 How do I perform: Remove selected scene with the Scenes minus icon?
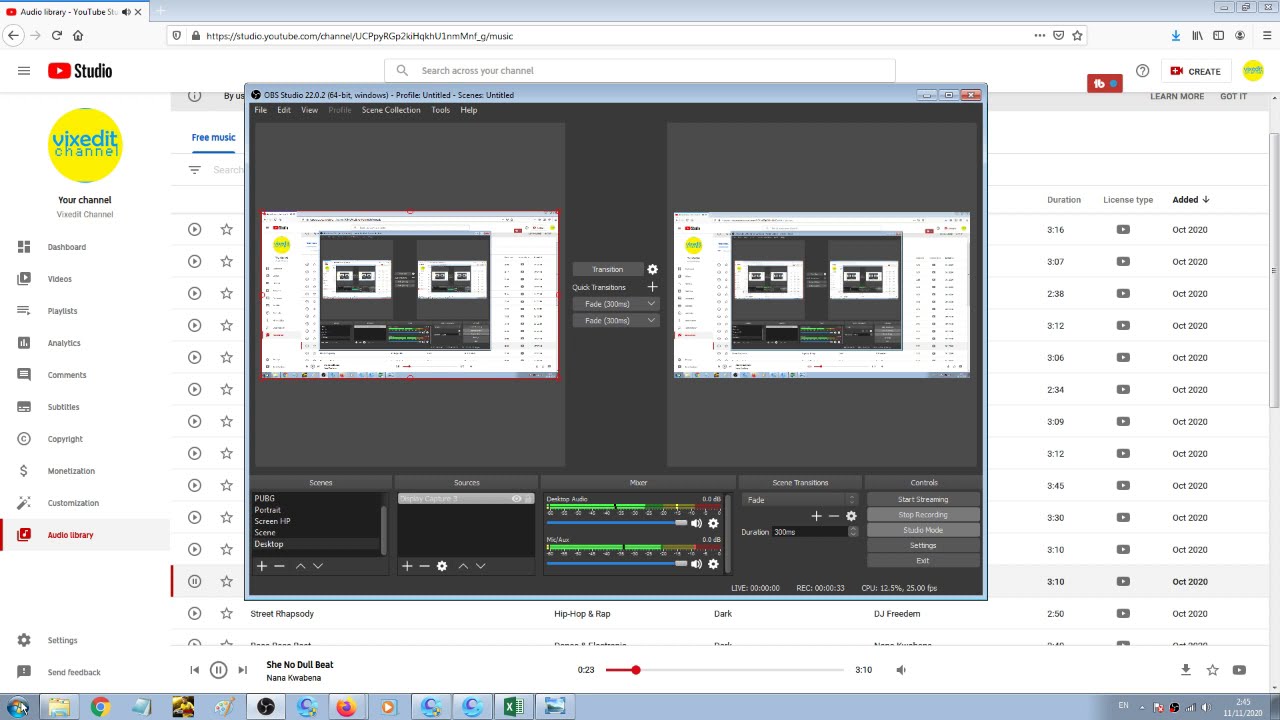point(280,566)
